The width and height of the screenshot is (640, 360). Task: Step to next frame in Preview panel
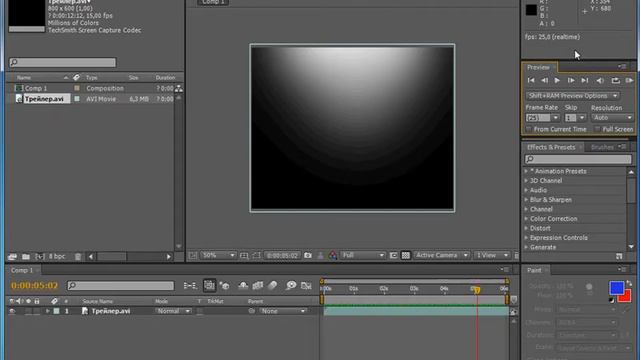(x=571, y=80)
